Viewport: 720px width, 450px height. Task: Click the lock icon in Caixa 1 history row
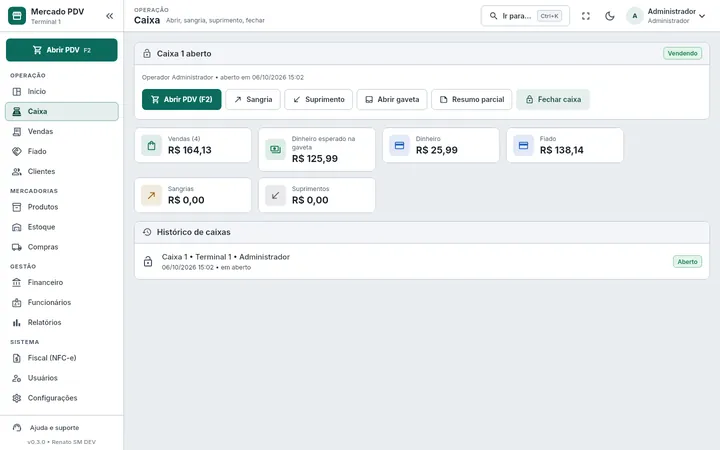148,262
